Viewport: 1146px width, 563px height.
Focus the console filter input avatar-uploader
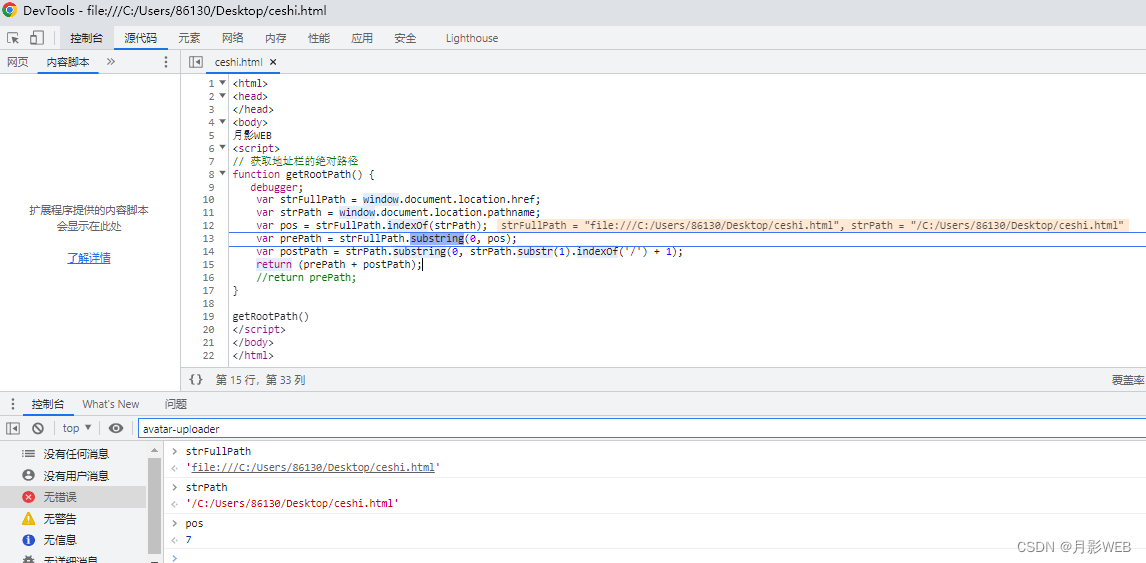point(642,429)
